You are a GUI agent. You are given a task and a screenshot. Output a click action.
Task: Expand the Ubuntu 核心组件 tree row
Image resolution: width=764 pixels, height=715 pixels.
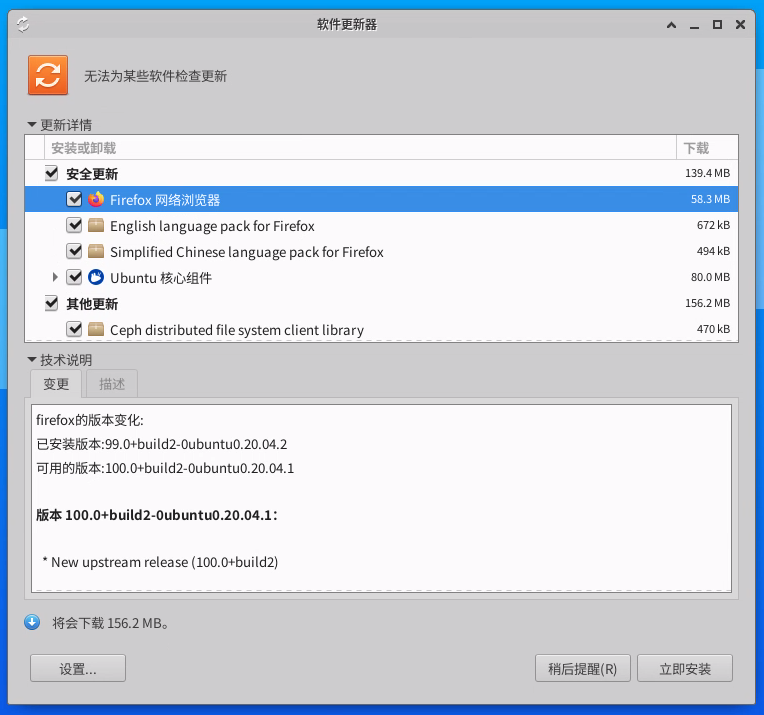[x=55, y=277]
